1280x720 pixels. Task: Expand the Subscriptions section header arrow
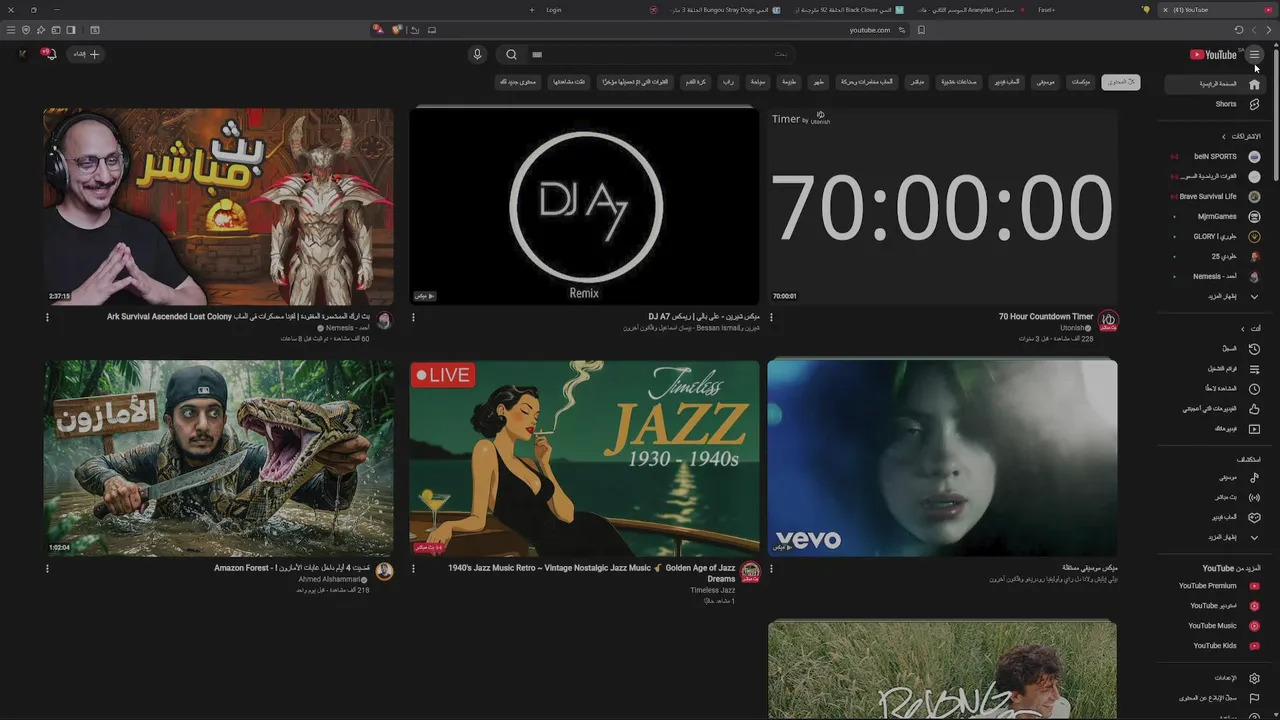point(1223,136)
